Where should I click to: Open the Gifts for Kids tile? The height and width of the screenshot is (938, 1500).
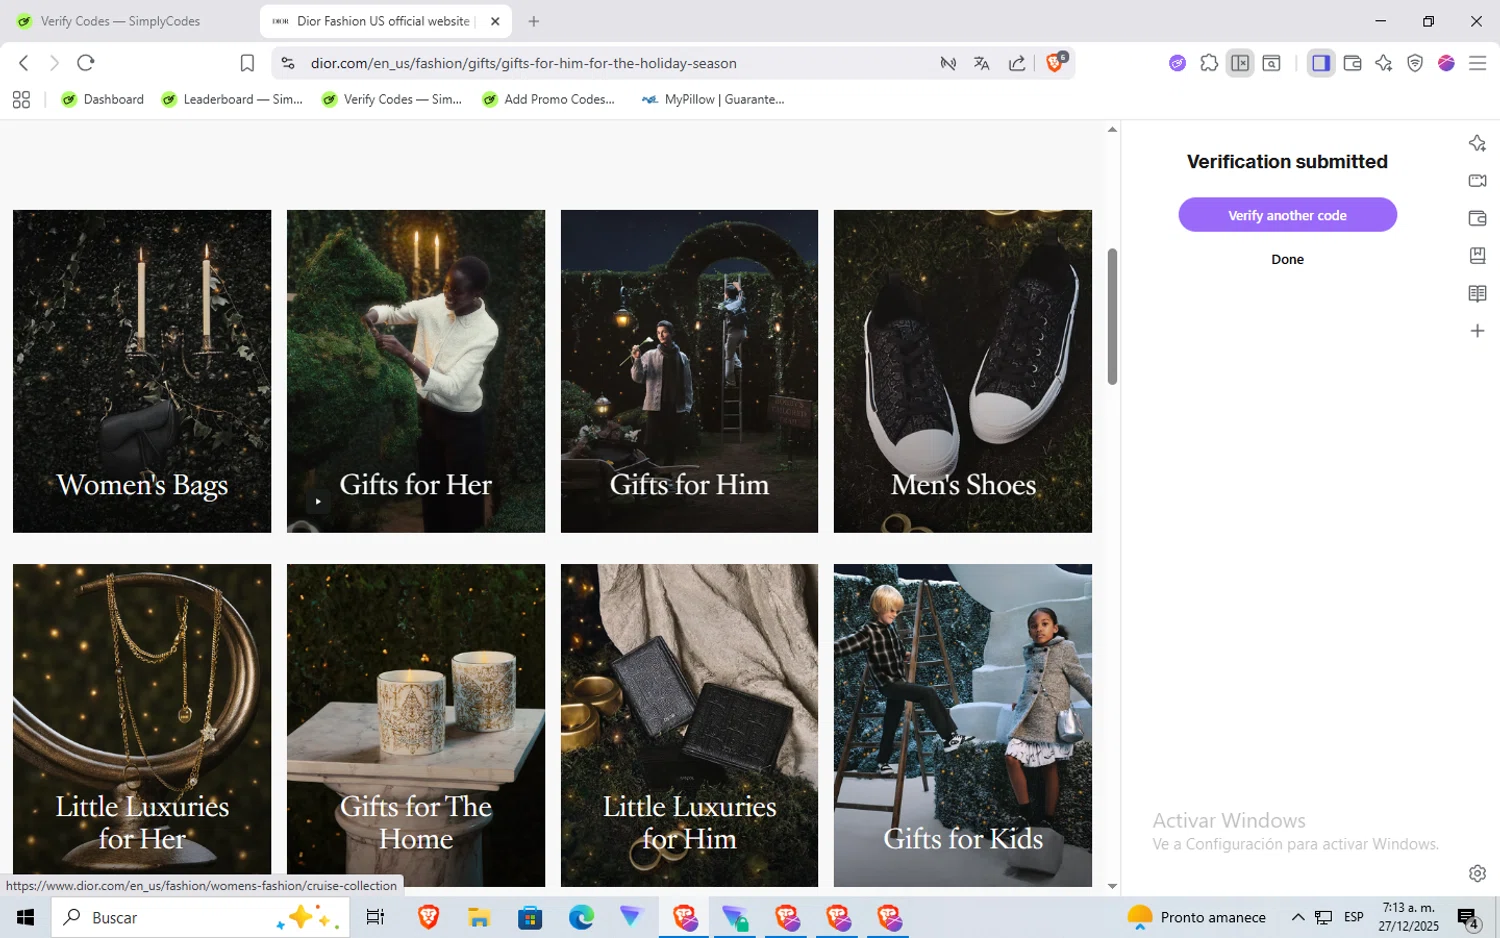point(963,725)
